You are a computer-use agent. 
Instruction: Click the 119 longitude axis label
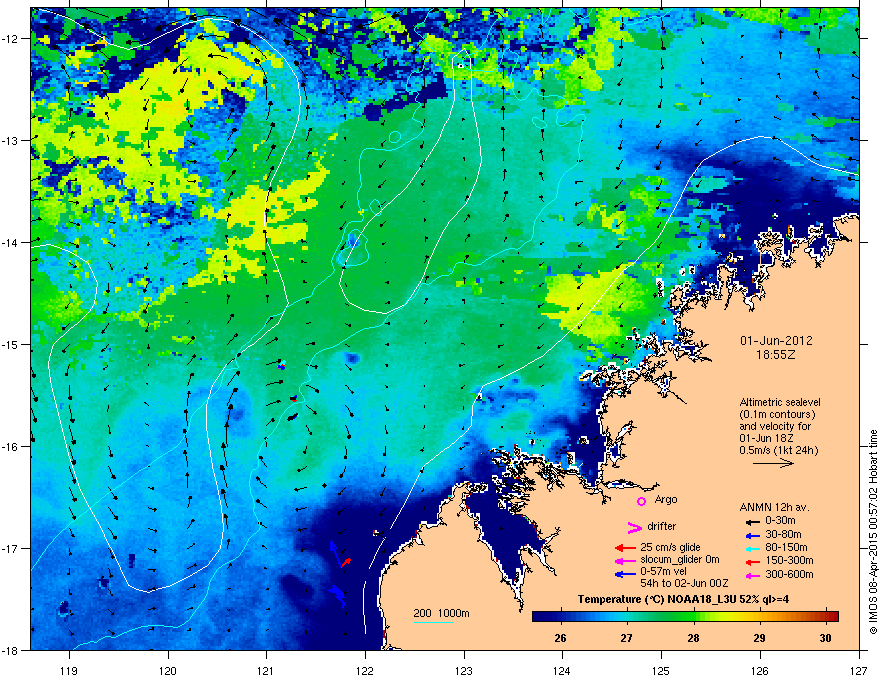[69, 670]
